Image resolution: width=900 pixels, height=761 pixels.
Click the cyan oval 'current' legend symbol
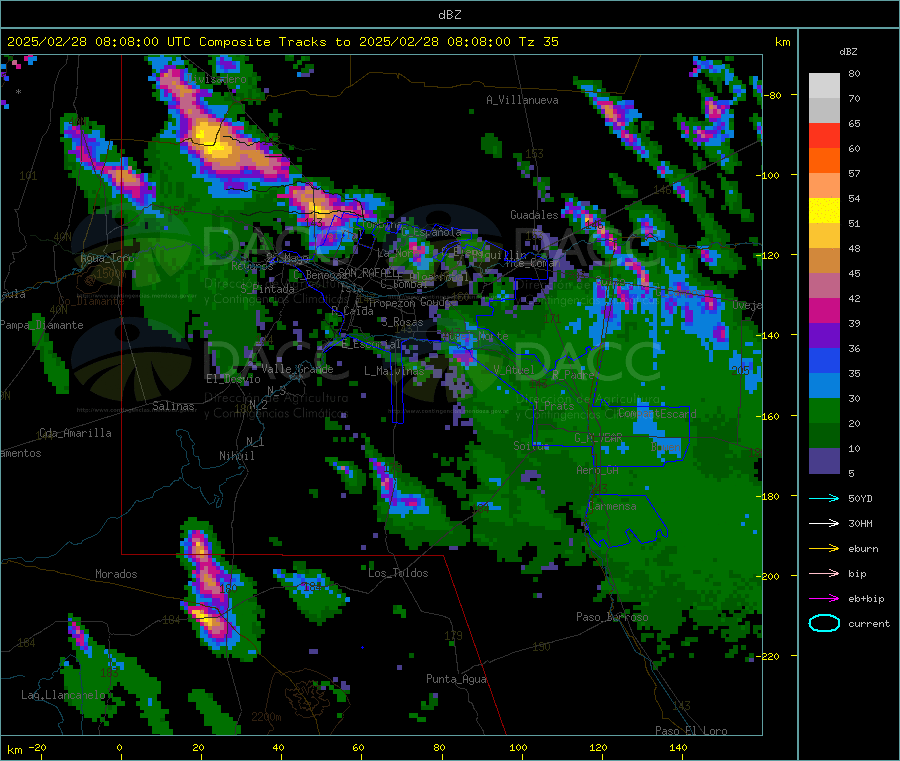tap(824, 623)
